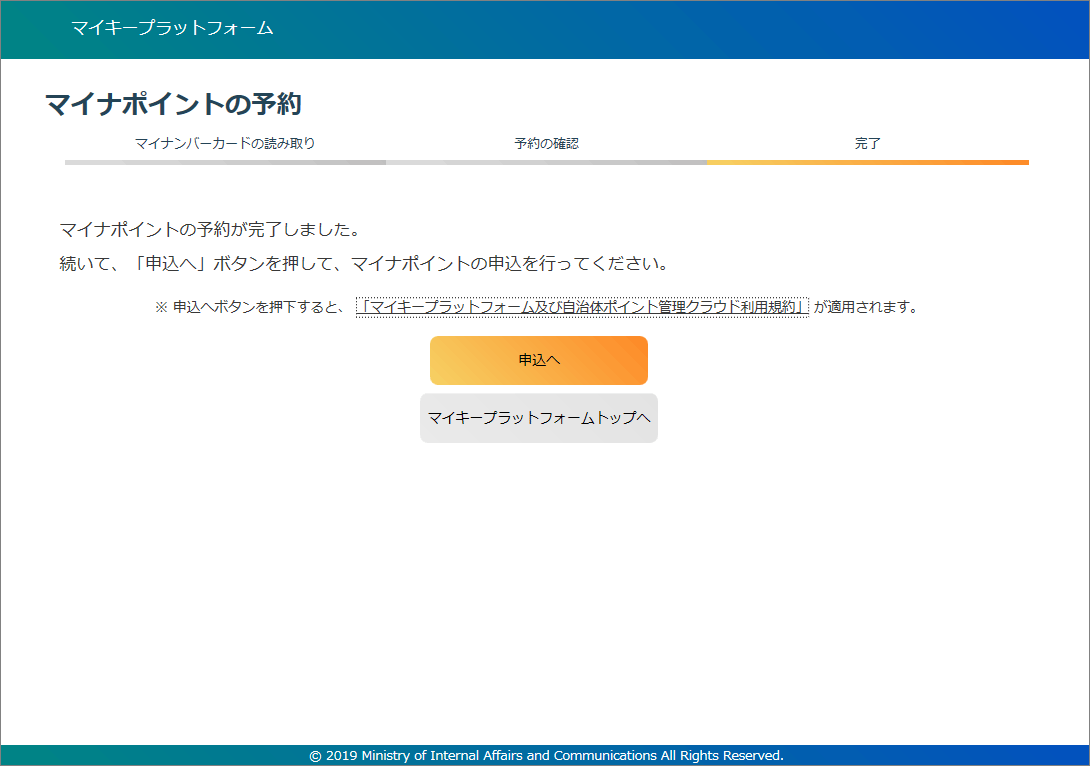The height and width of the screenshot is (766, 1090).
Task: Click the マイキープラットフォーム header title
Action: [x=172, y=28]
